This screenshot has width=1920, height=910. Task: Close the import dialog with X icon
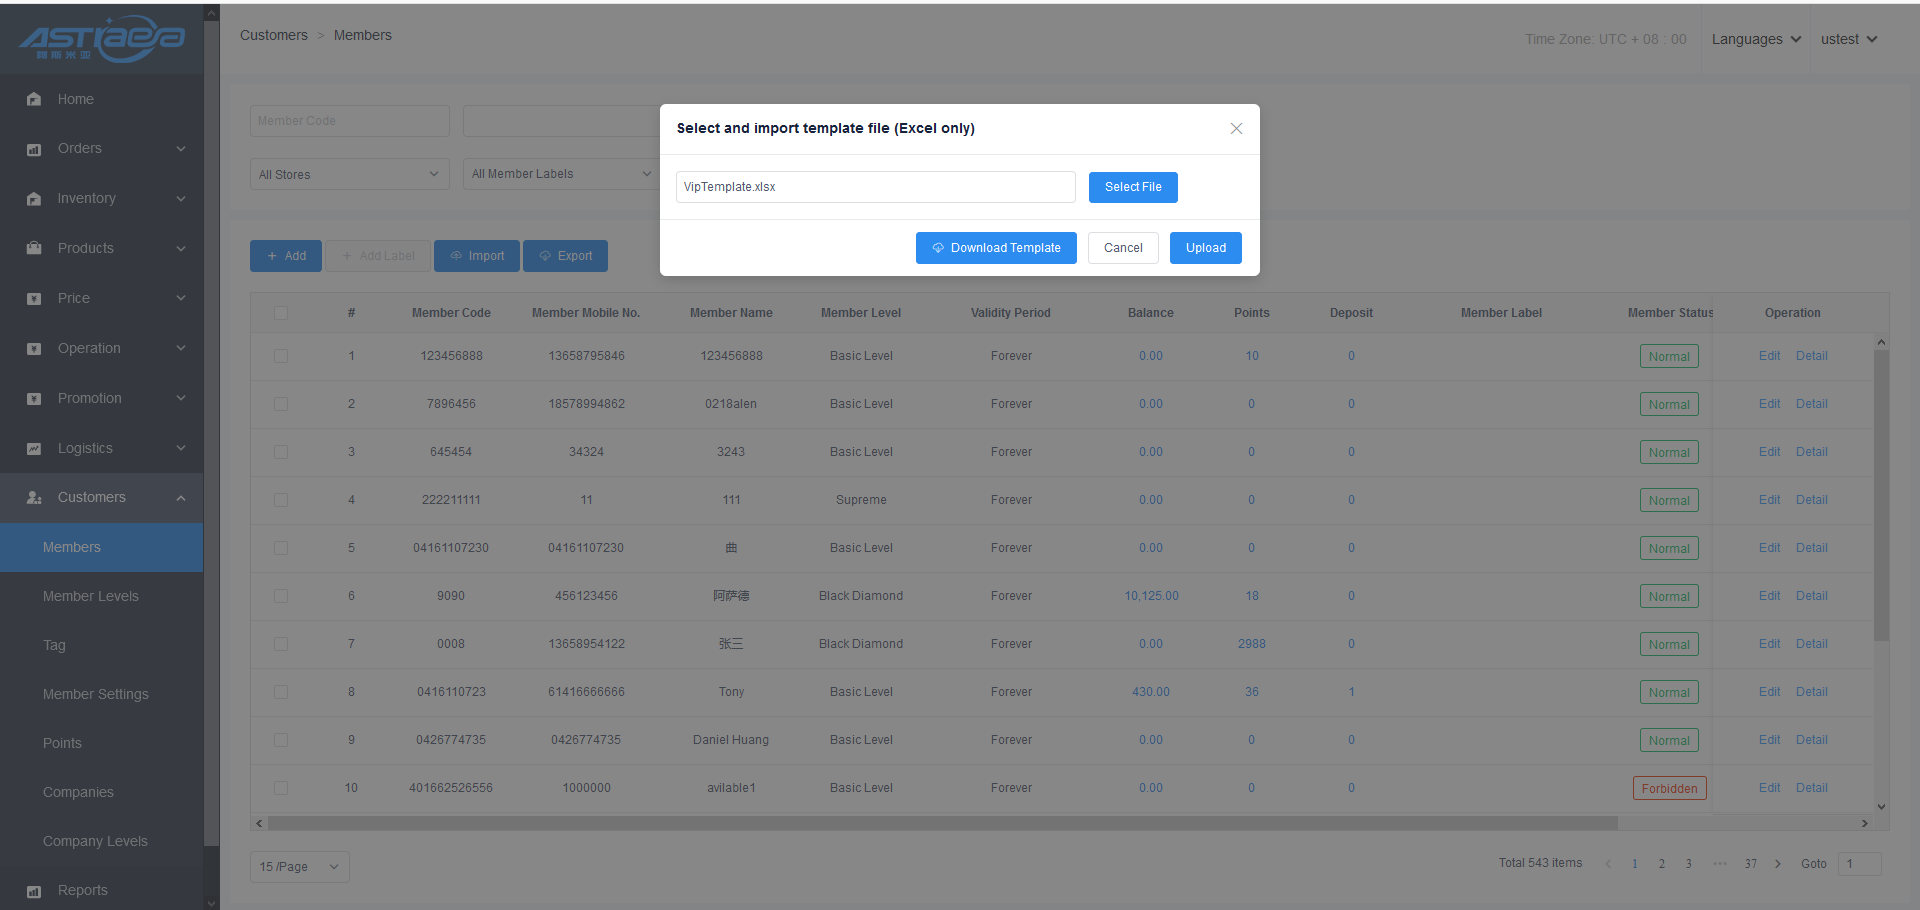coord(1236,128)
